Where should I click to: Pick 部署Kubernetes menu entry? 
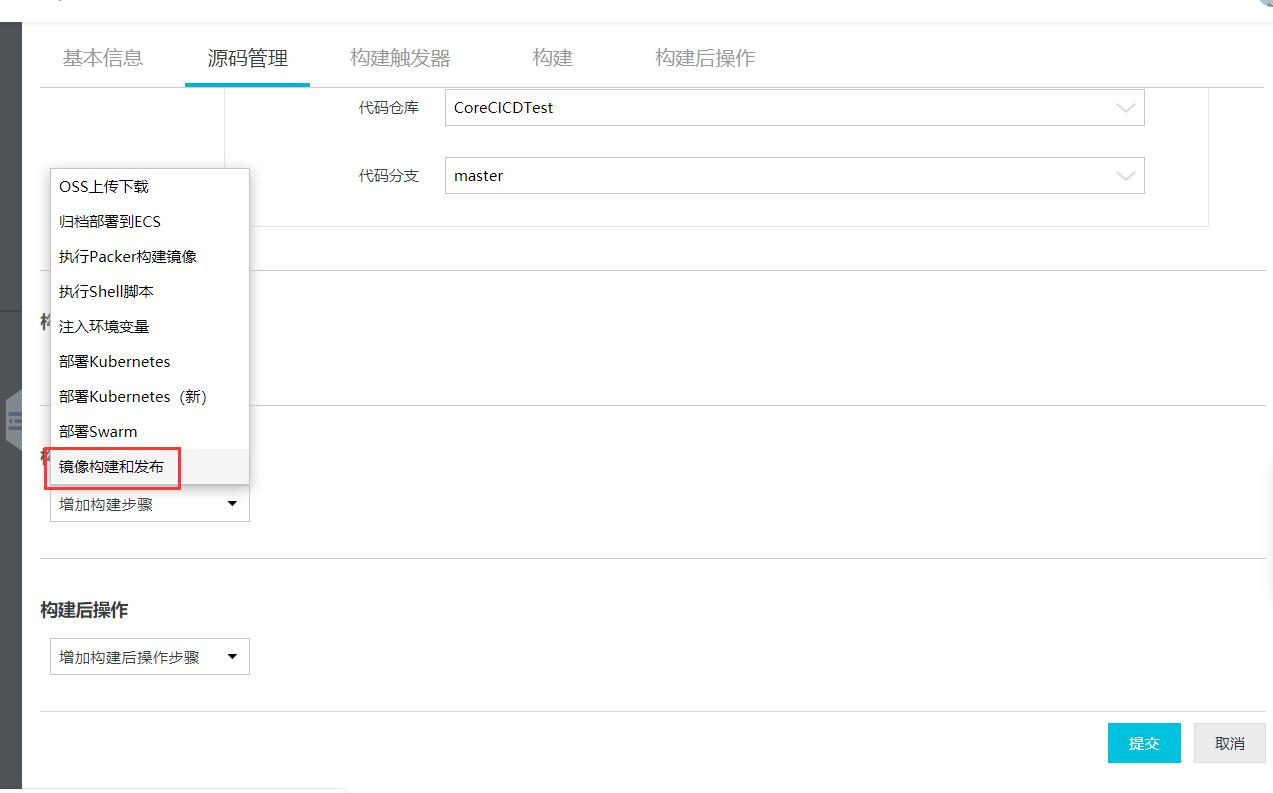coord(150,362)
